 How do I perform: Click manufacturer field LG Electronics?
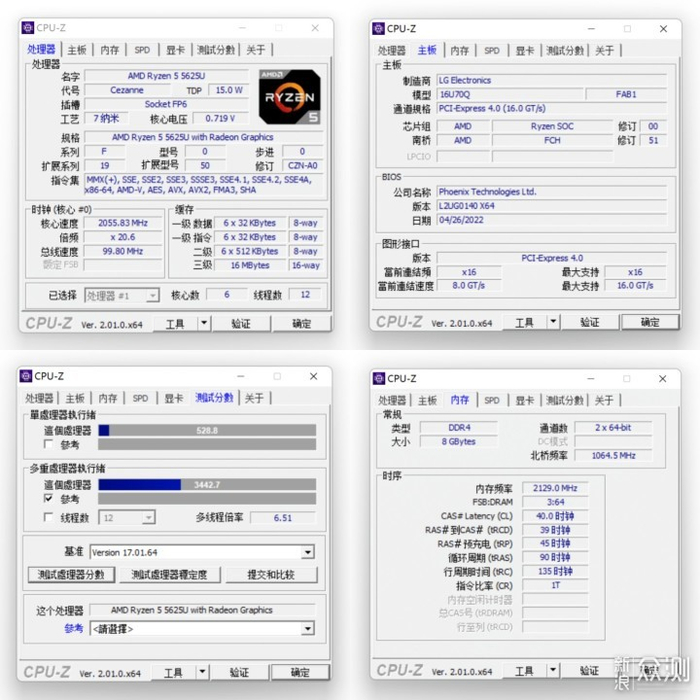tap(552, 80)
